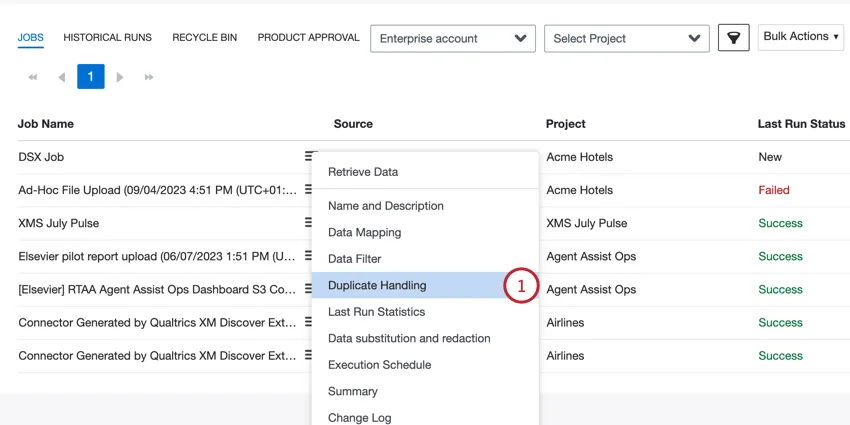Choose Retrieve Data menu option
The image size is (850, 425).
pyautogui.click(x=363, y=172)
